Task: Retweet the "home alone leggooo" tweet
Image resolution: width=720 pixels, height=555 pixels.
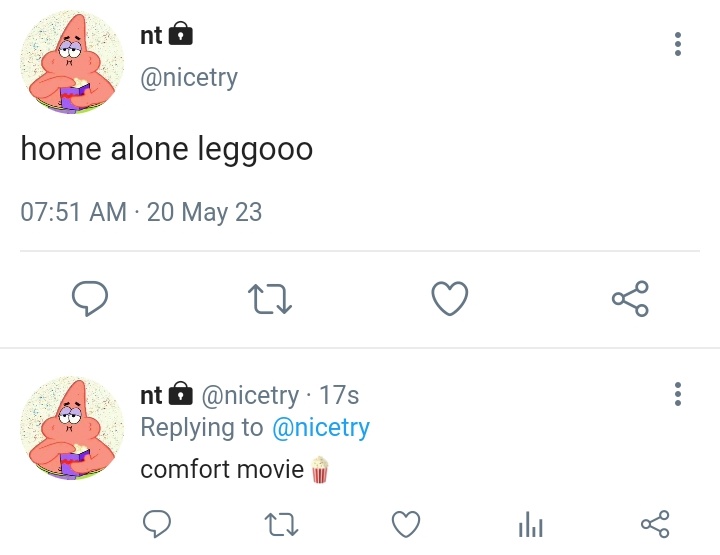Action: pos(270,299)
